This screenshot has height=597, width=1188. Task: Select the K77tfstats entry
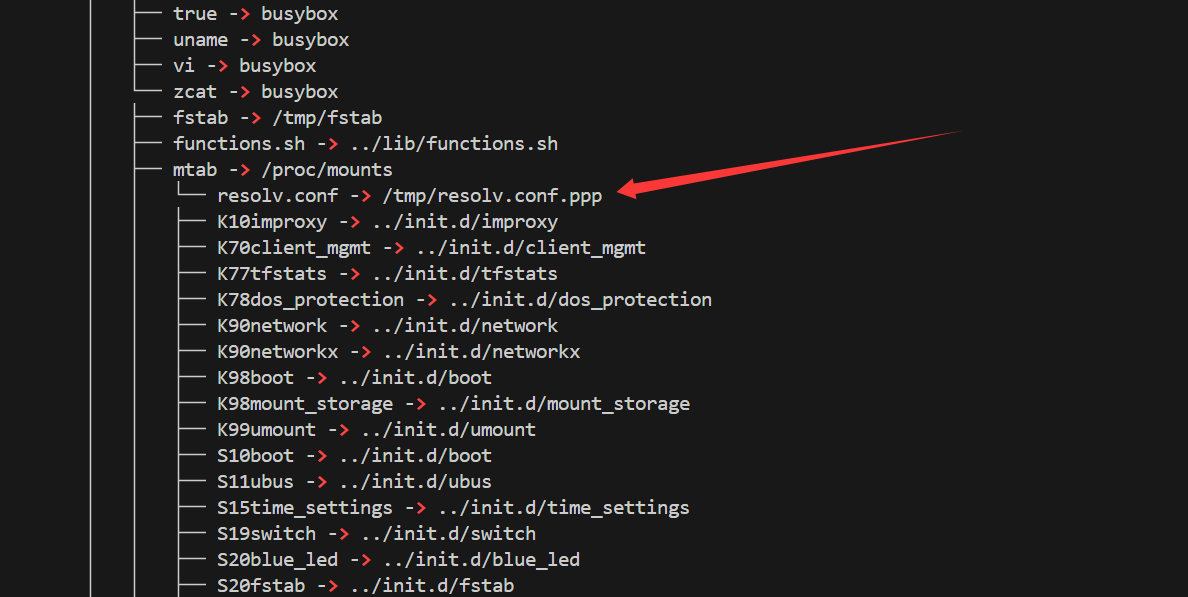[272, 274]
